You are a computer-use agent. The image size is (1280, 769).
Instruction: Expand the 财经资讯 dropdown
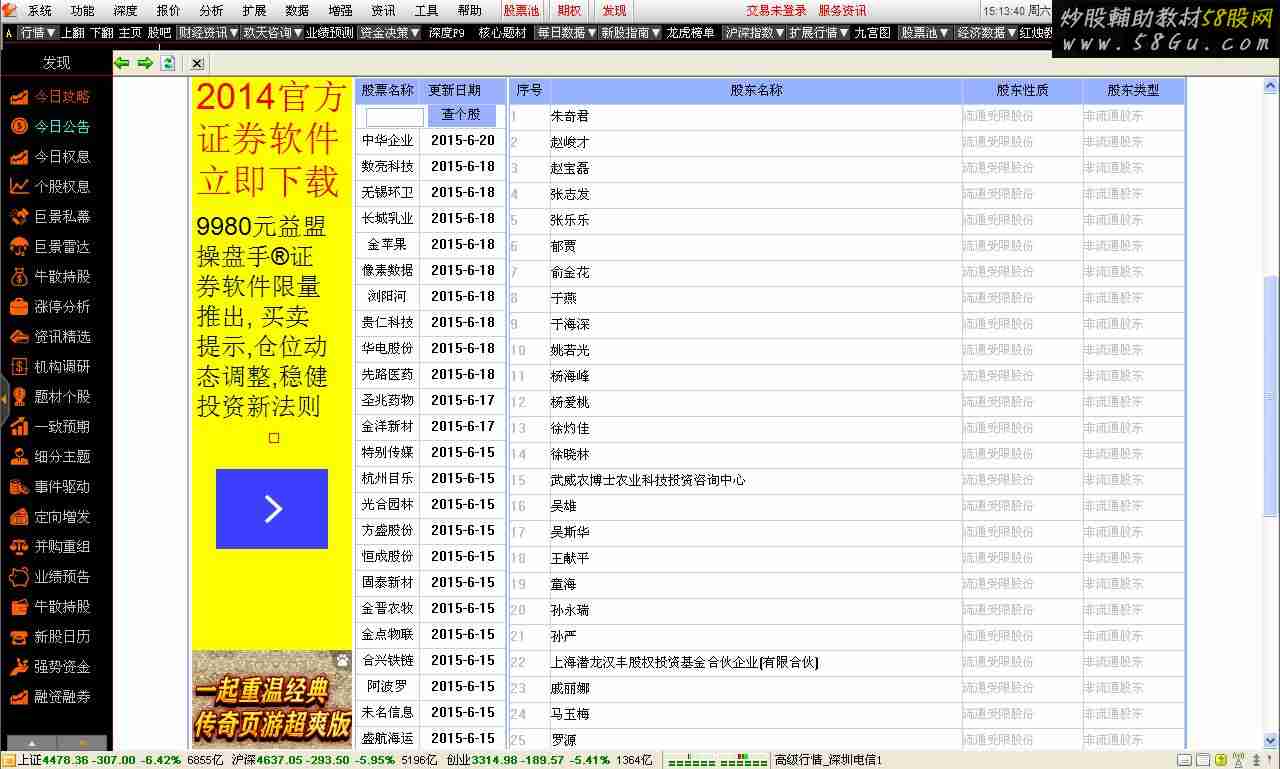[x=208, y=33]
